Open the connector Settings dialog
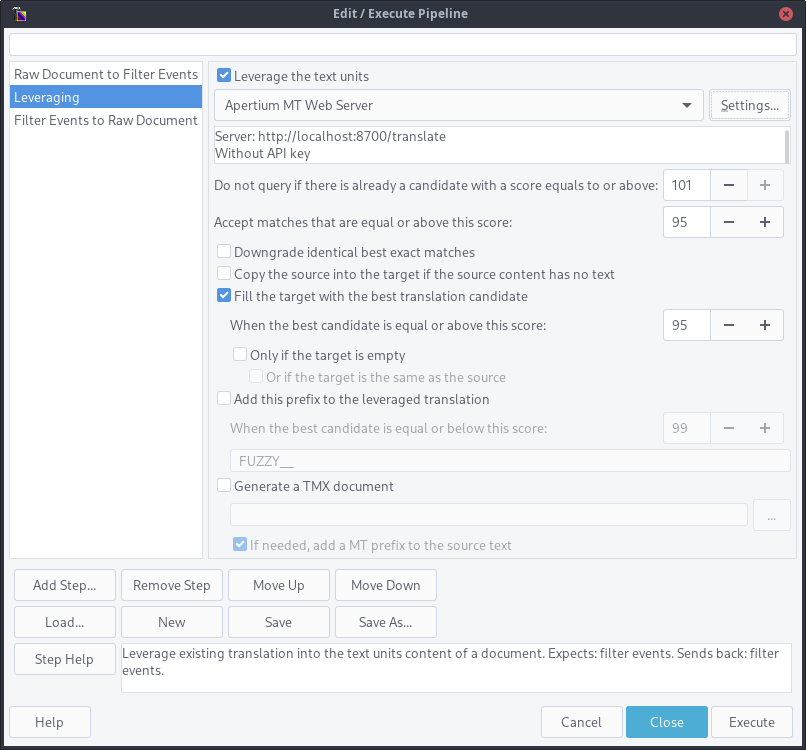The height and width of the screenshot is (750, 806). tap(749, 105)
